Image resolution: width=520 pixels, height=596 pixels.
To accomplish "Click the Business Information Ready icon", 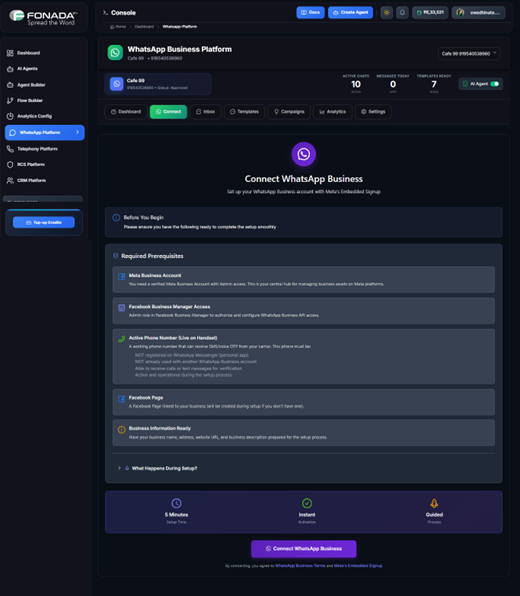I will tap(122, 430).
